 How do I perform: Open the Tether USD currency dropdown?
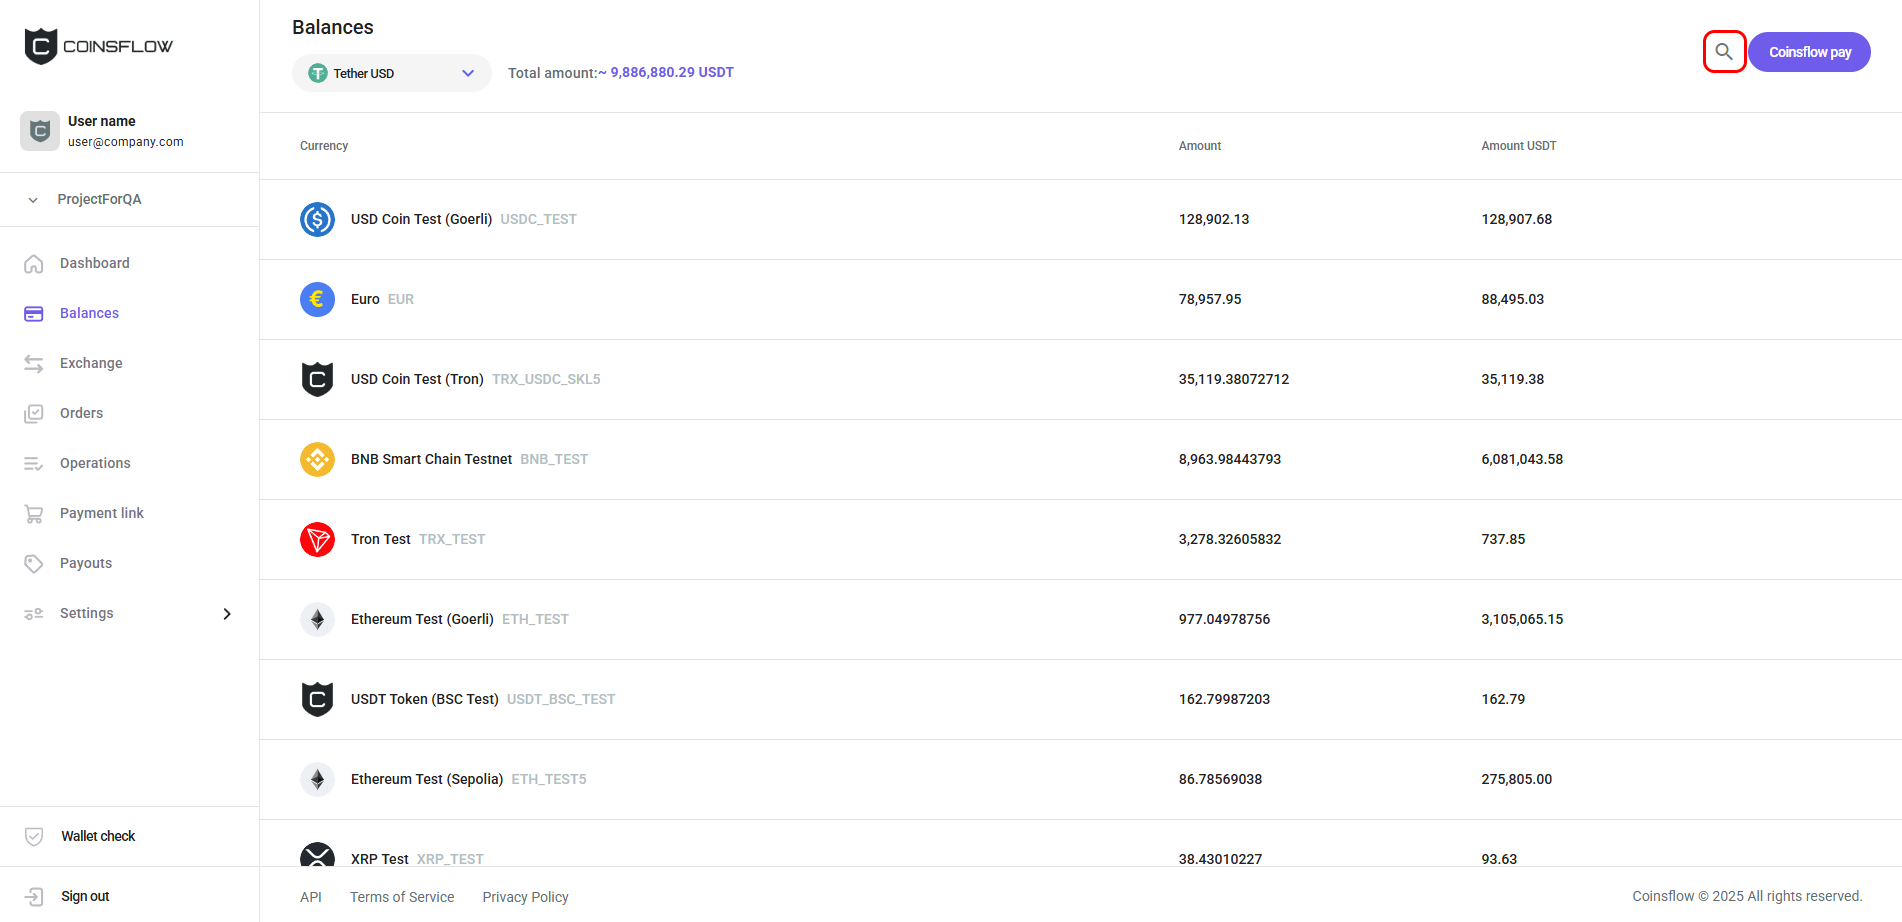coord(391,72)
